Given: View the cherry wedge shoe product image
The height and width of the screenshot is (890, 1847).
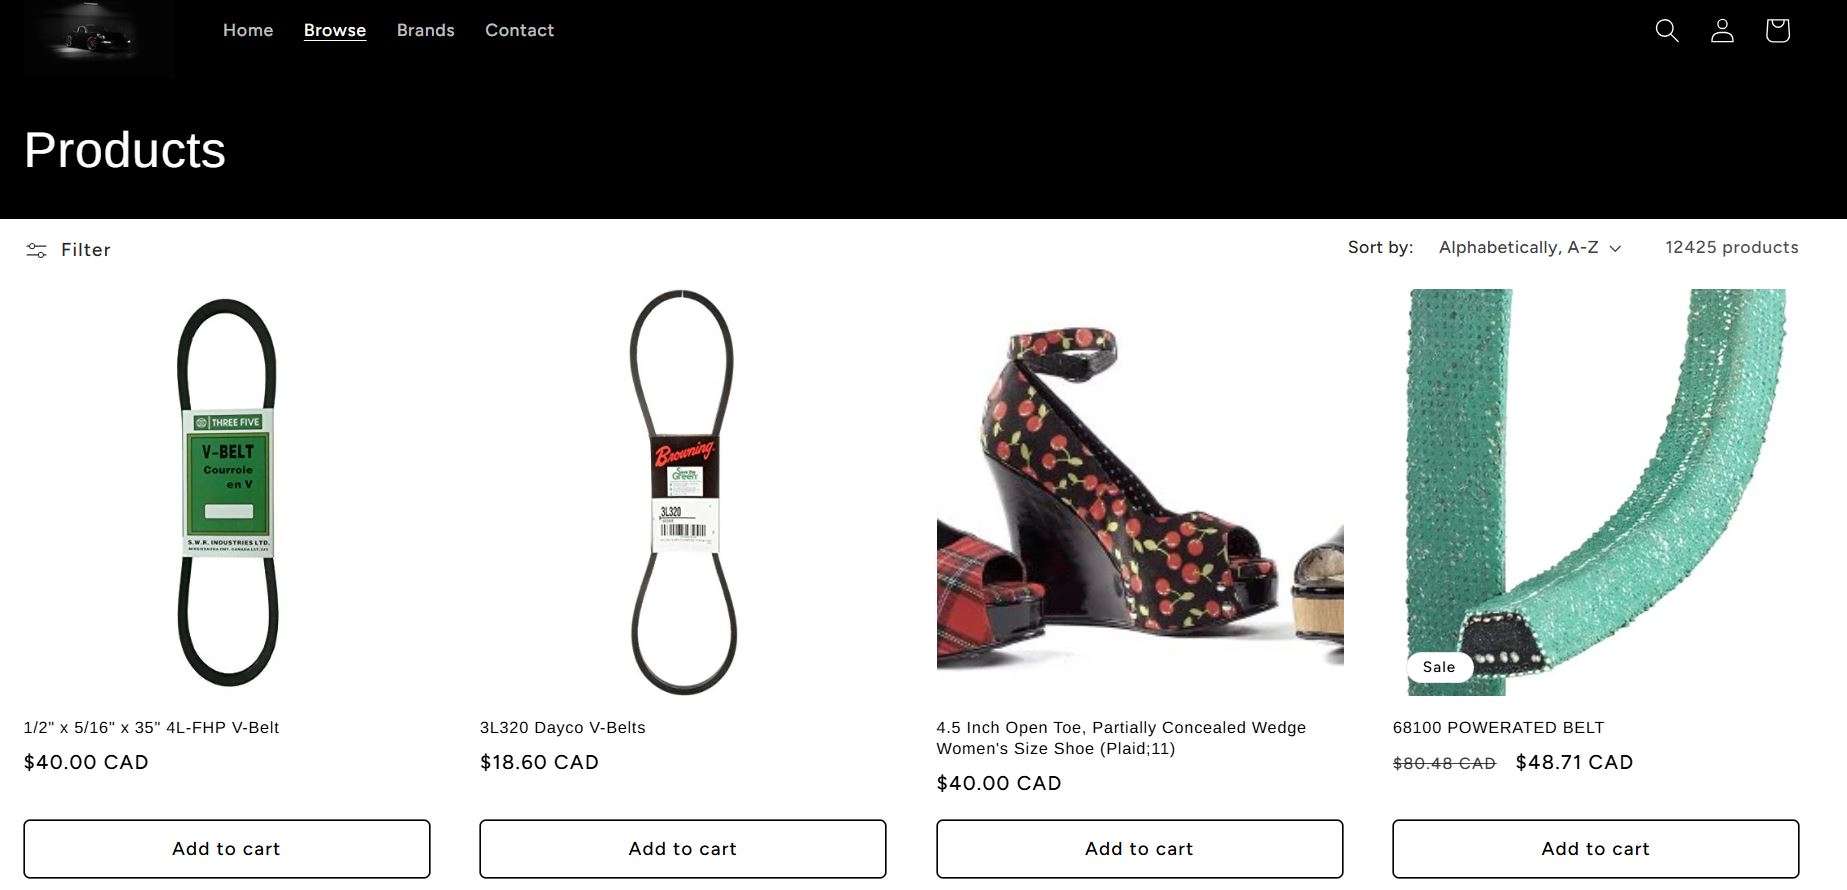Looking at the screenshot, I should [1140, 493].
